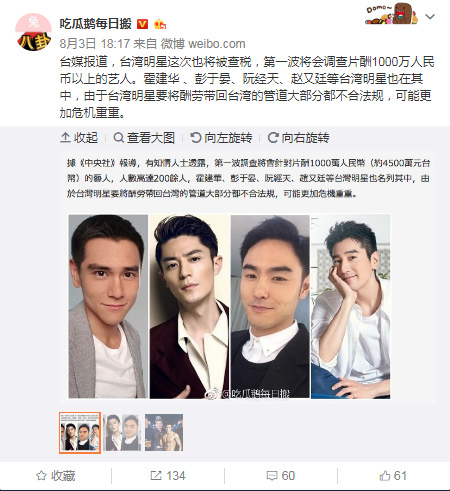Click the expanded four-portrait image
Screen dimensions: 450x491
point(229,306)
